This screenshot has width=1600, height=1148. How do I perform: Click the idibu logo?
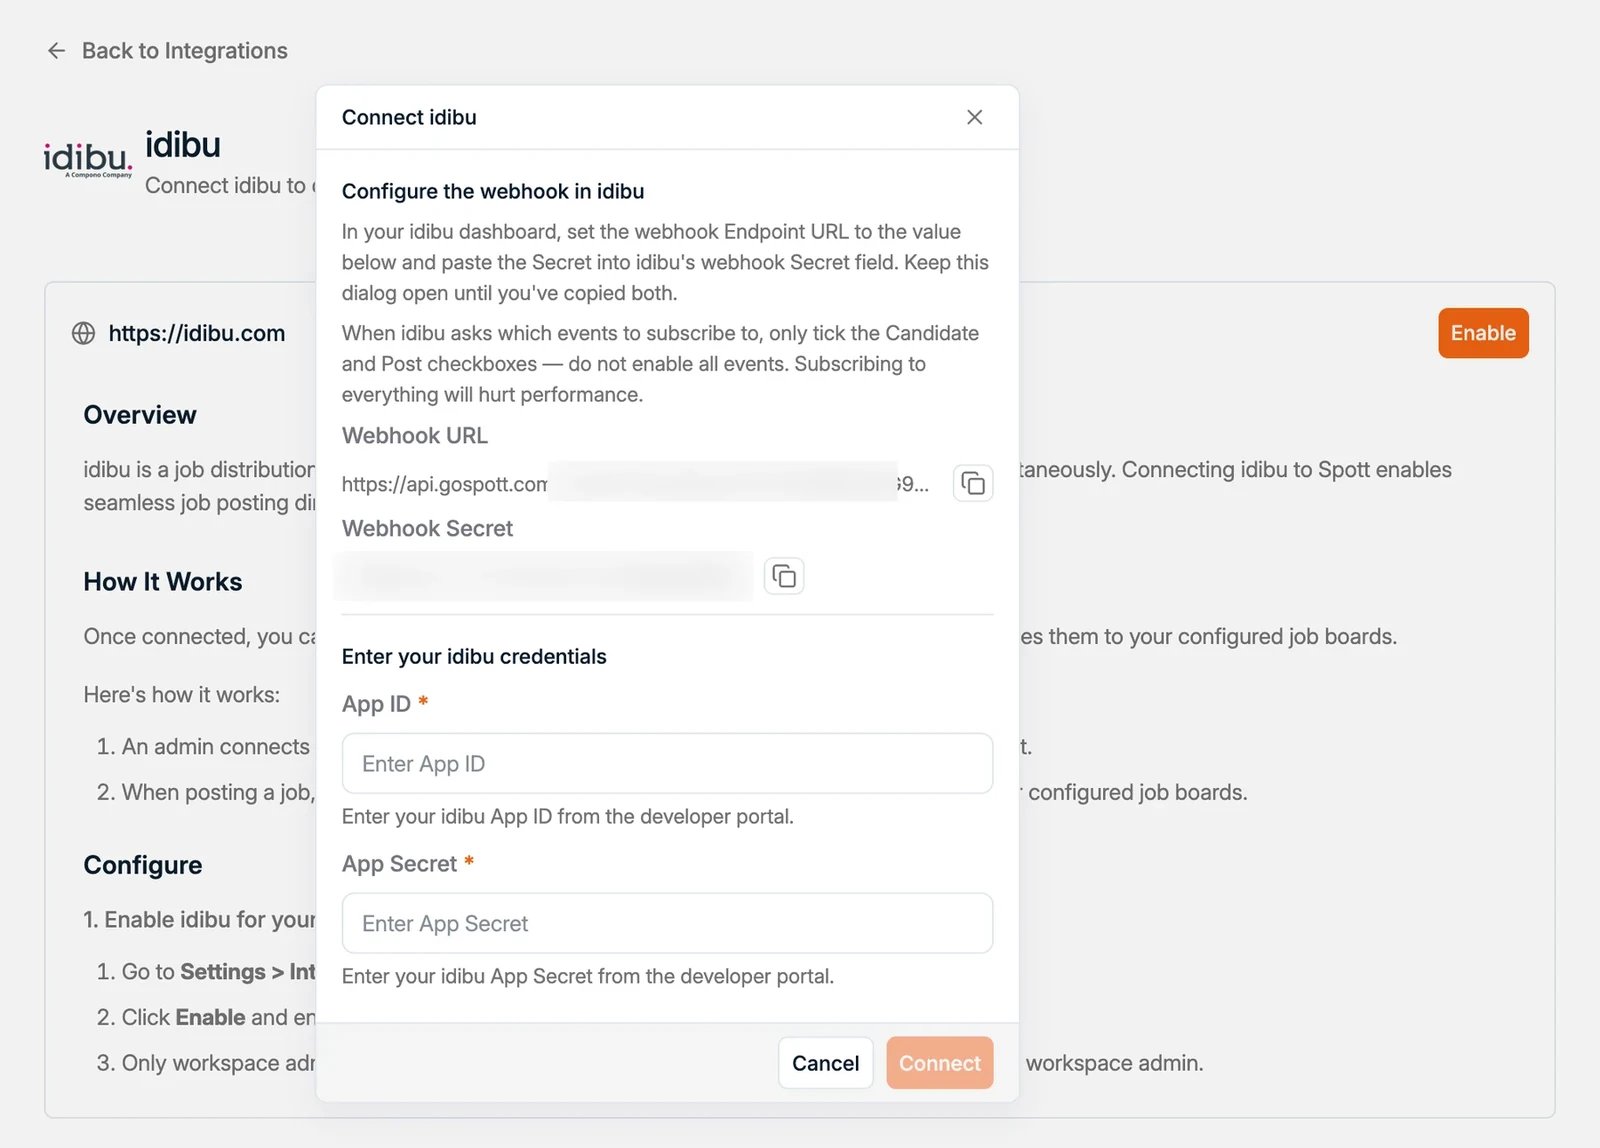click(87, 160)
